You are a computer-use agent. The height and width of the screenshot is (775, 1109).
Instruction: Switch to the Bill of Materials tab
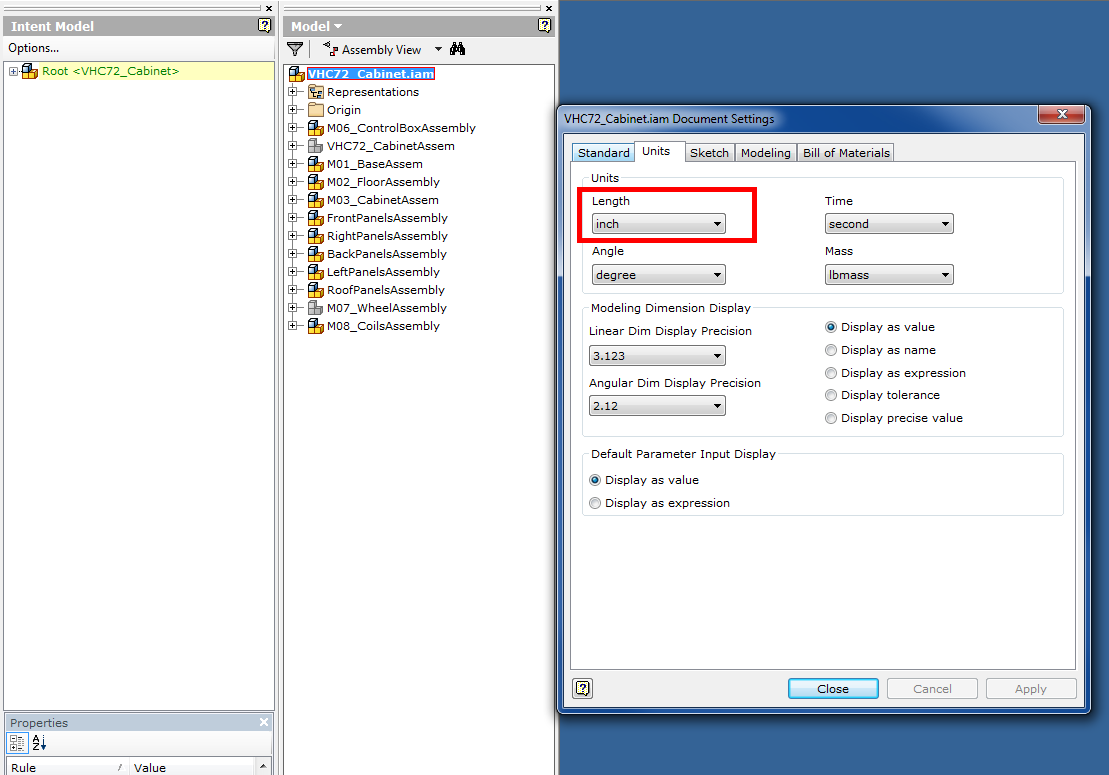(x=845, y=152)
